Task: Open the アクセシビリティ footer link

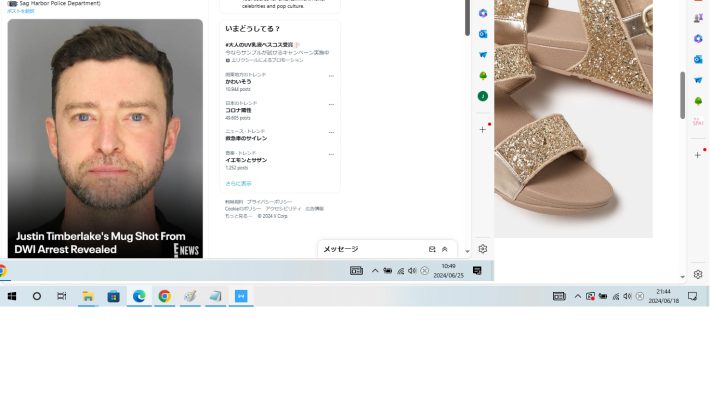Action: (283, 209)
